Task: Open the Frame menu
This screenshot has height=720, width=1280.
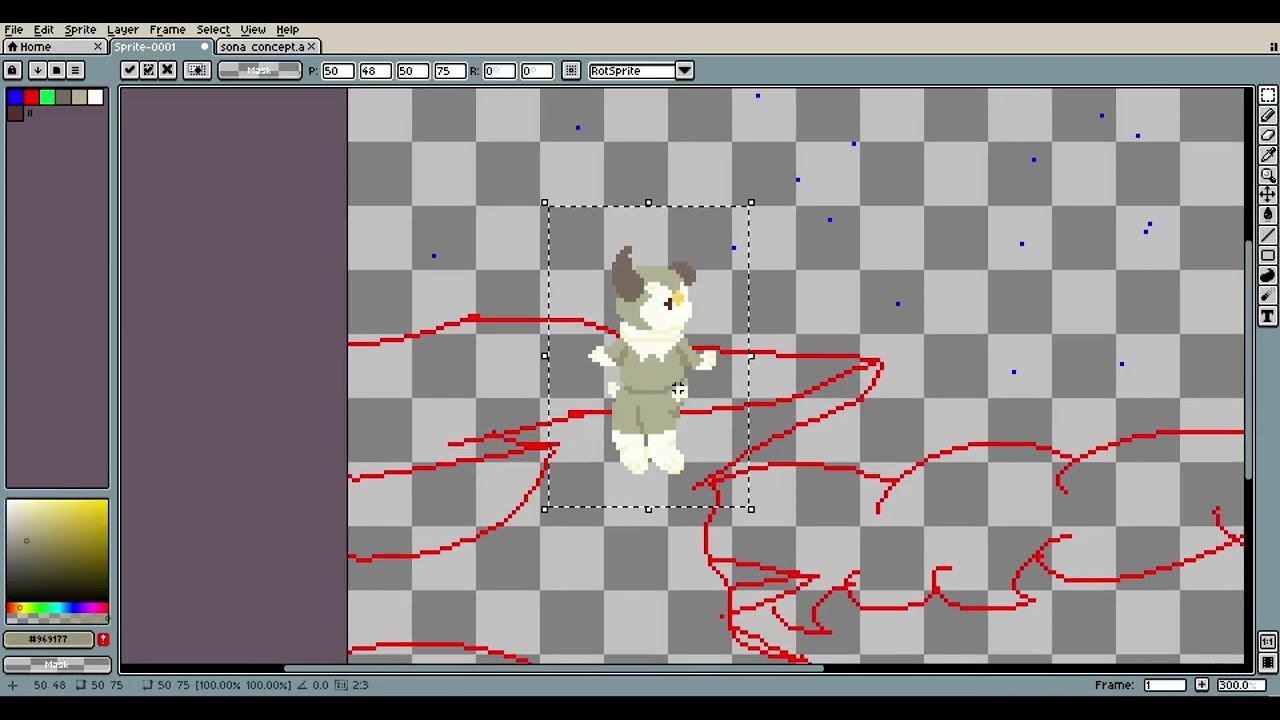Action: [x=167, y=30]
